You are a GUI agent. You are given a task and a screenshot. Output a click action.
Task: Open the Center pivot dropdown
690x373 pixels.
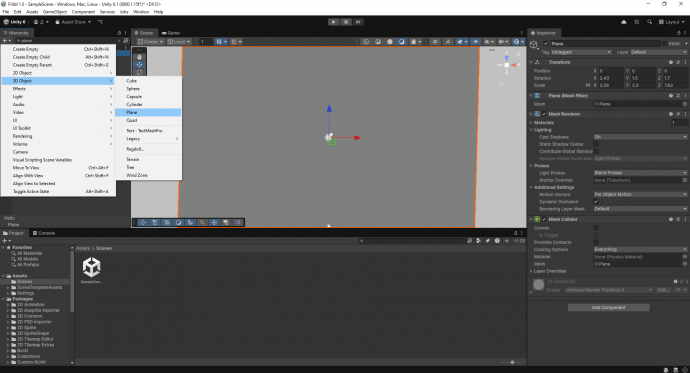[x=150, y=42]
